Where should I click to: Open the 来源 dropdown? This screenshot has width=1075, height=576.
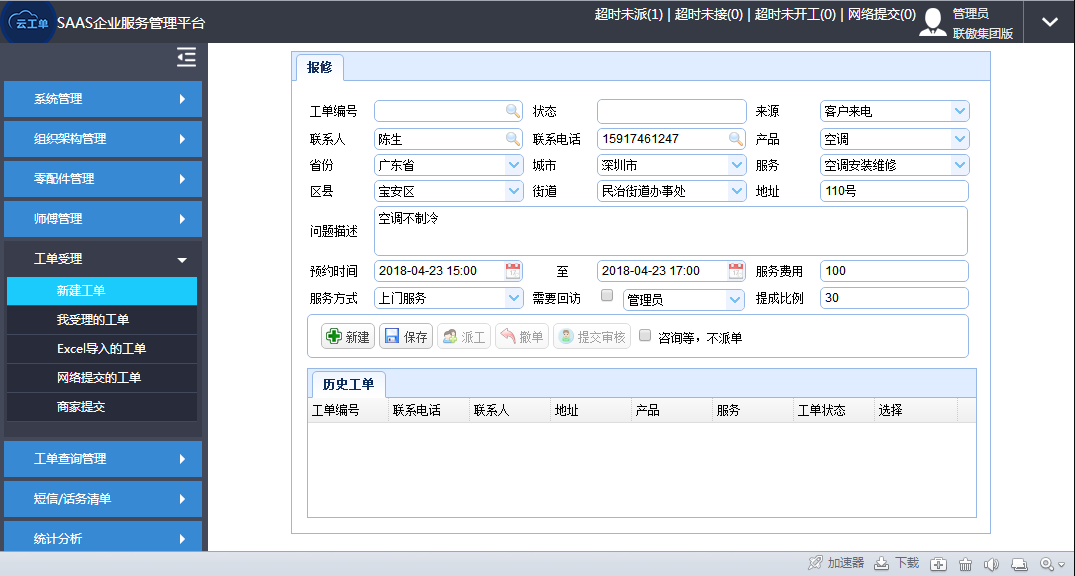959,111
